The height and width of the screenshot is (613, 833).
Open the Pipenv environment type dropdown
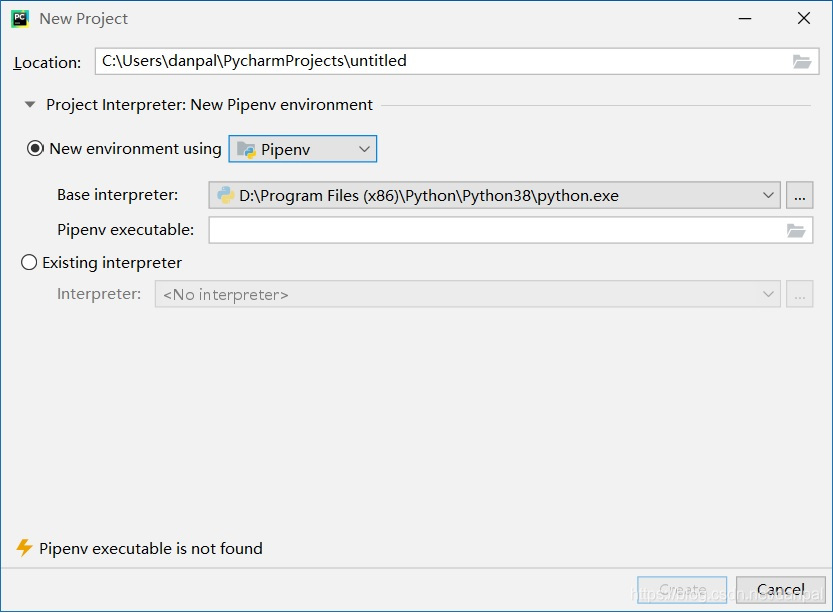[x=363, y=148]
